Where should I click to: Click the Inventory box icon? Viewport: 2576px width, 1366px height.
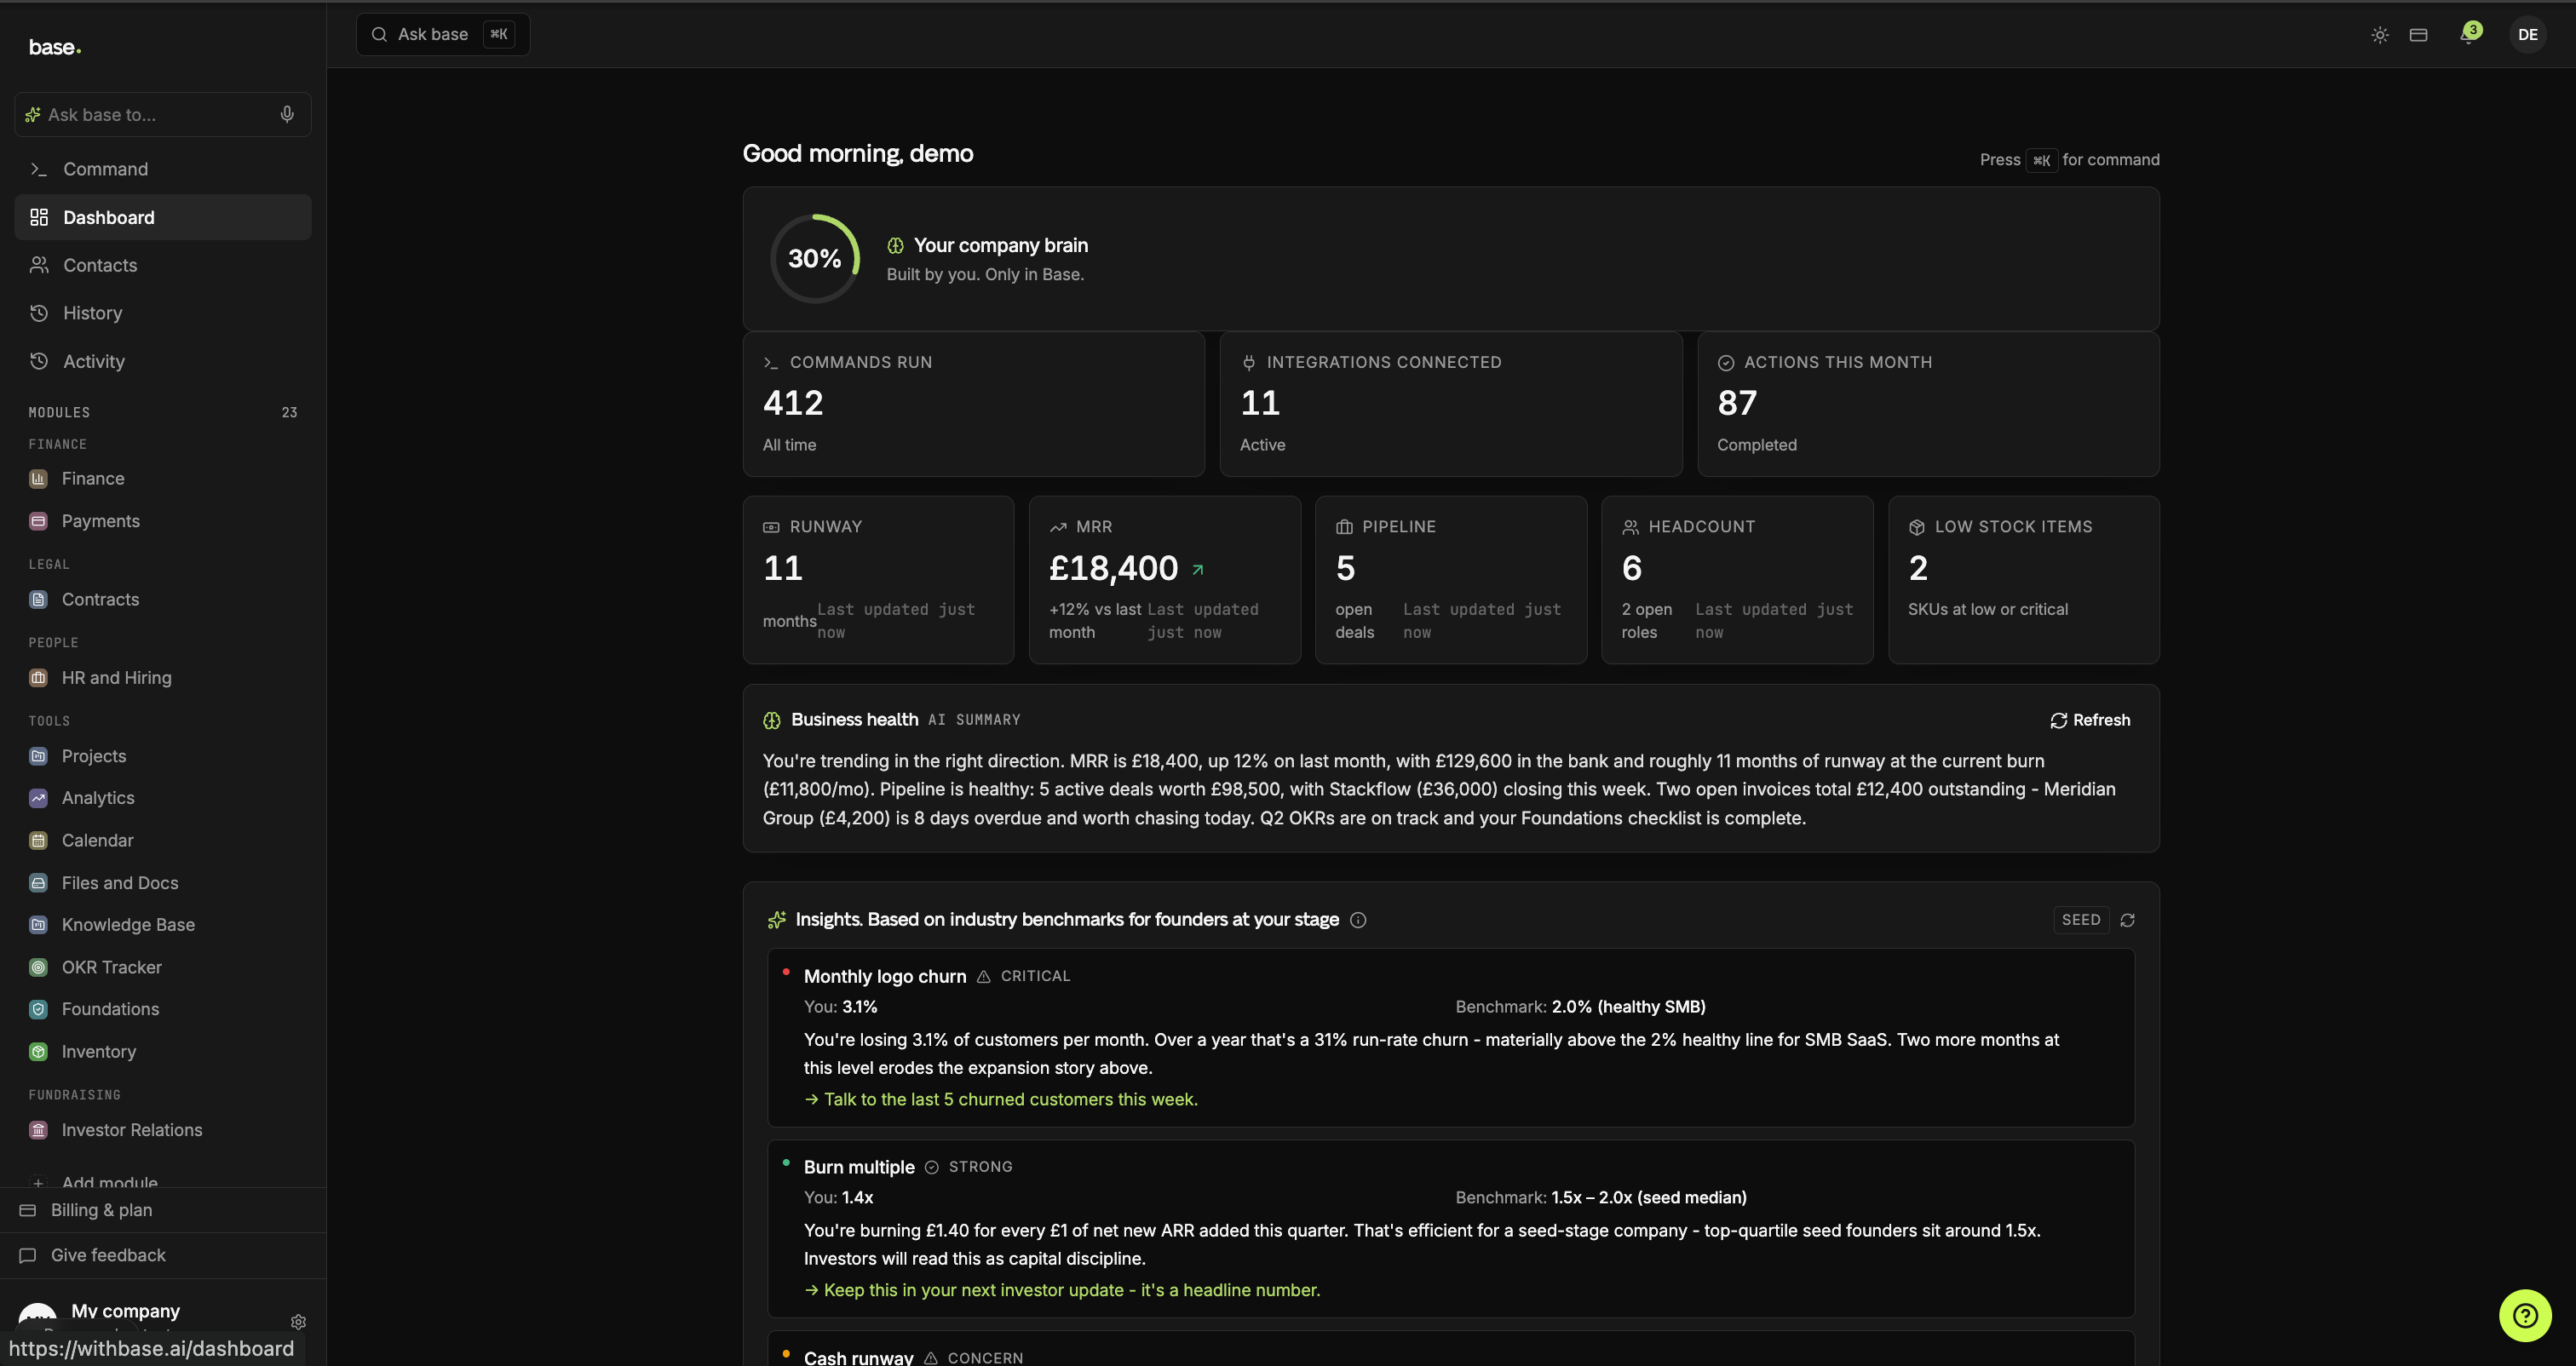(x=38, y=1052)
